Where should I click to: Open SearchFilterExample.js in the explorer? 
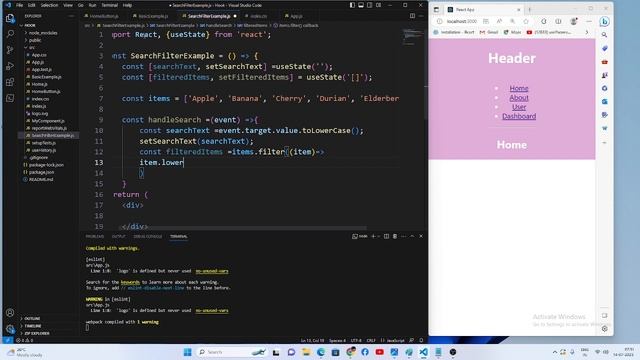53,136
